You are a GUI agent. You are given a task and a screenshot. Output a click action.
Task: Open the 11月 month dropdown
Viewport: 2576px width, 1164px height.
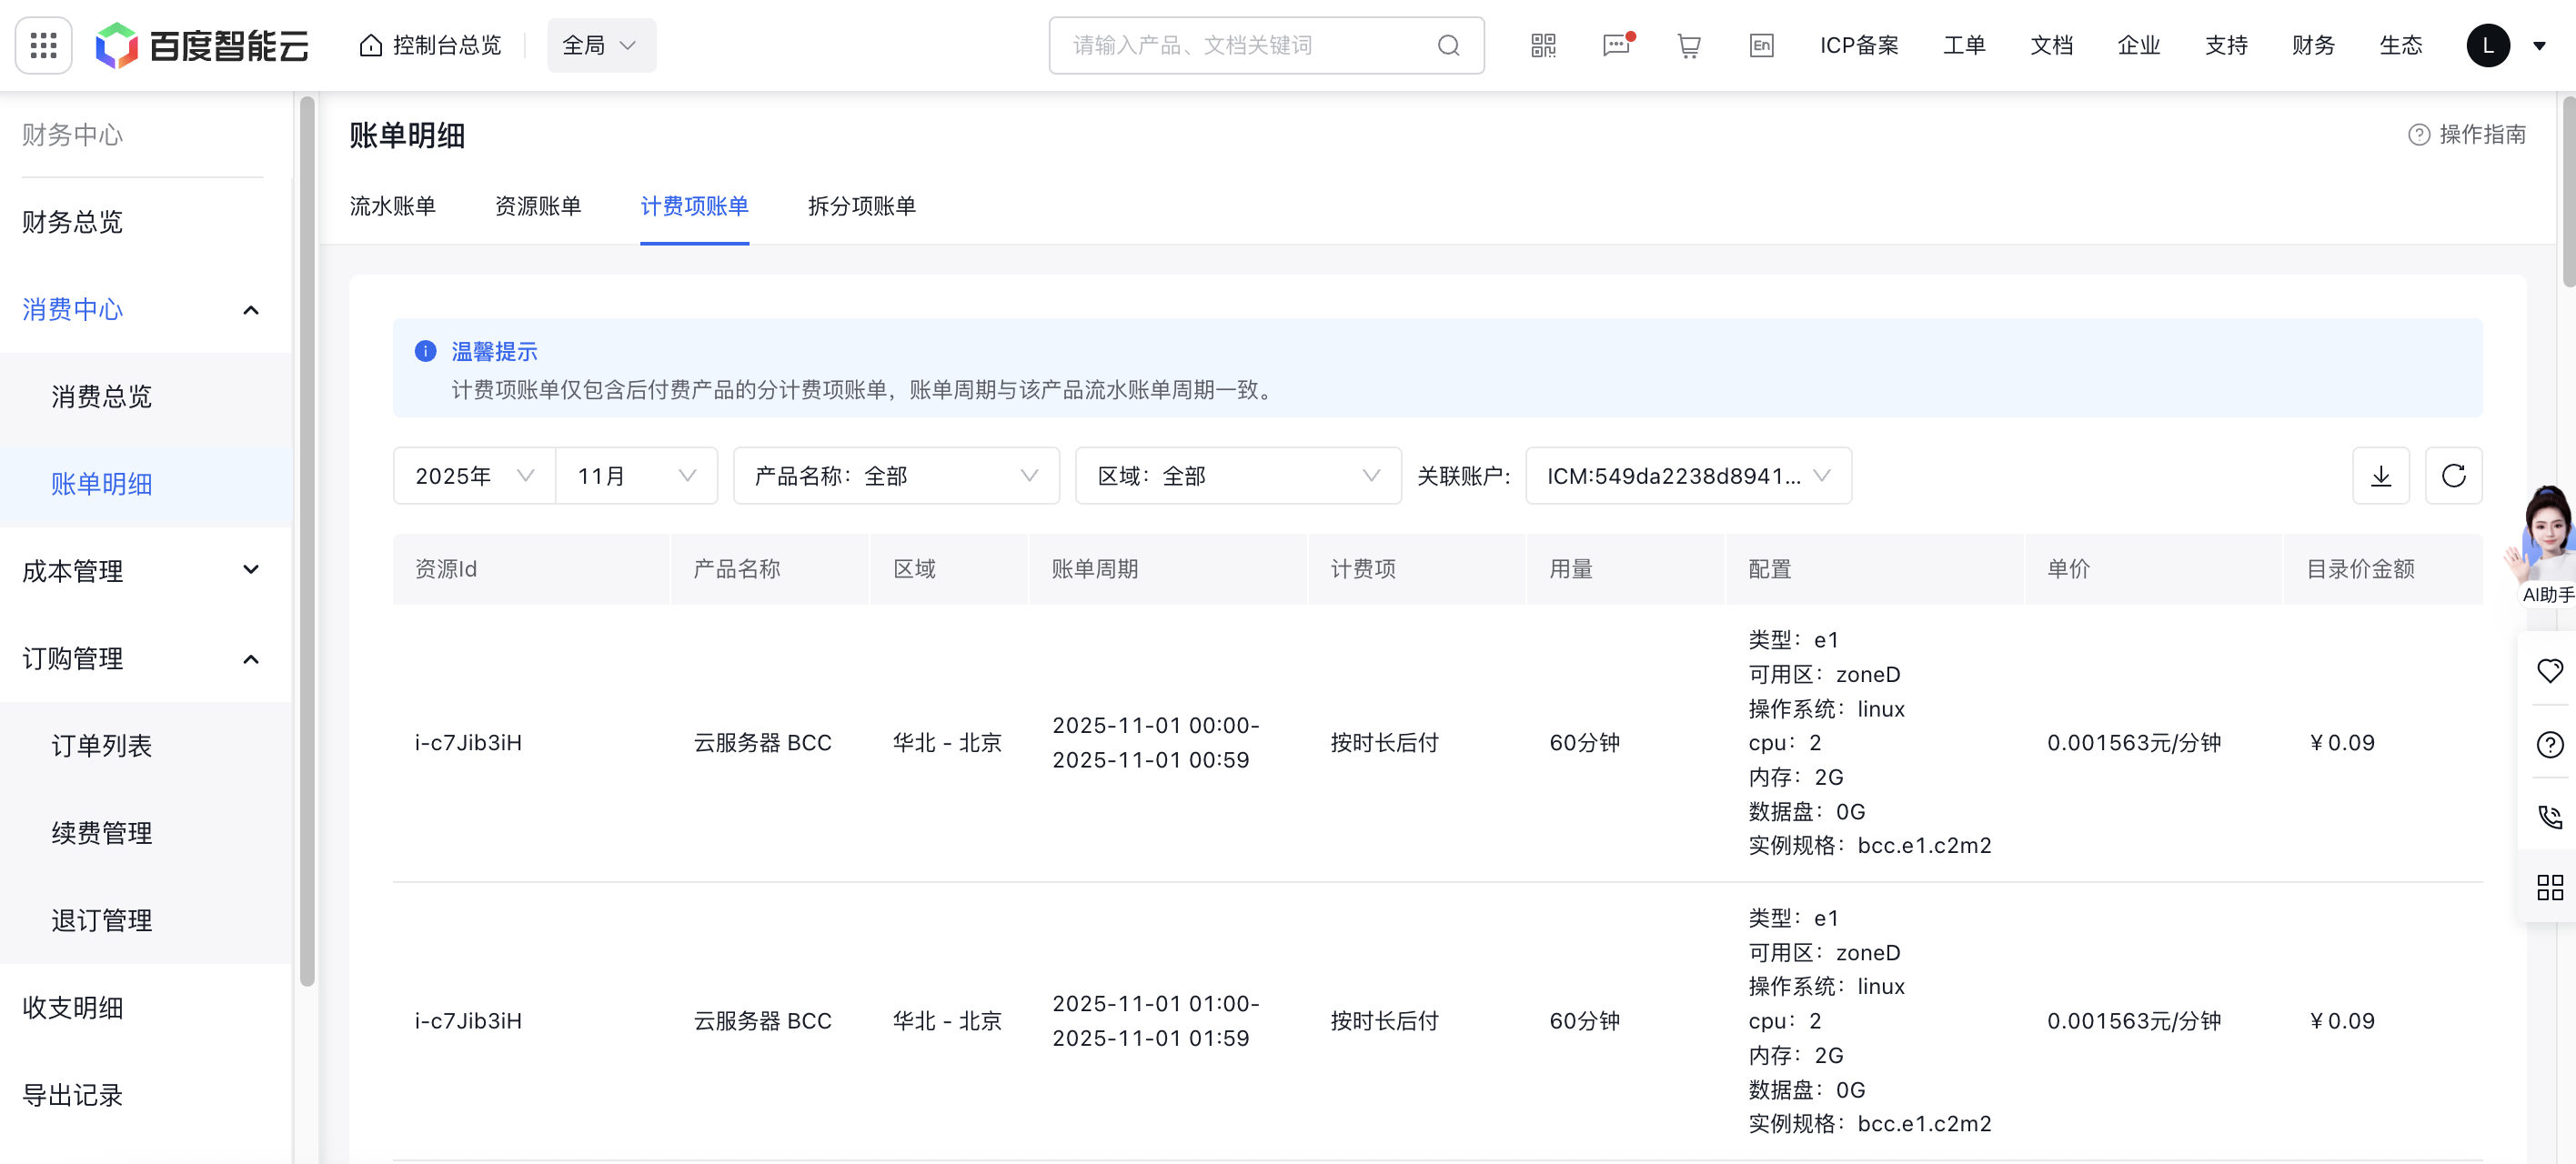636,476
